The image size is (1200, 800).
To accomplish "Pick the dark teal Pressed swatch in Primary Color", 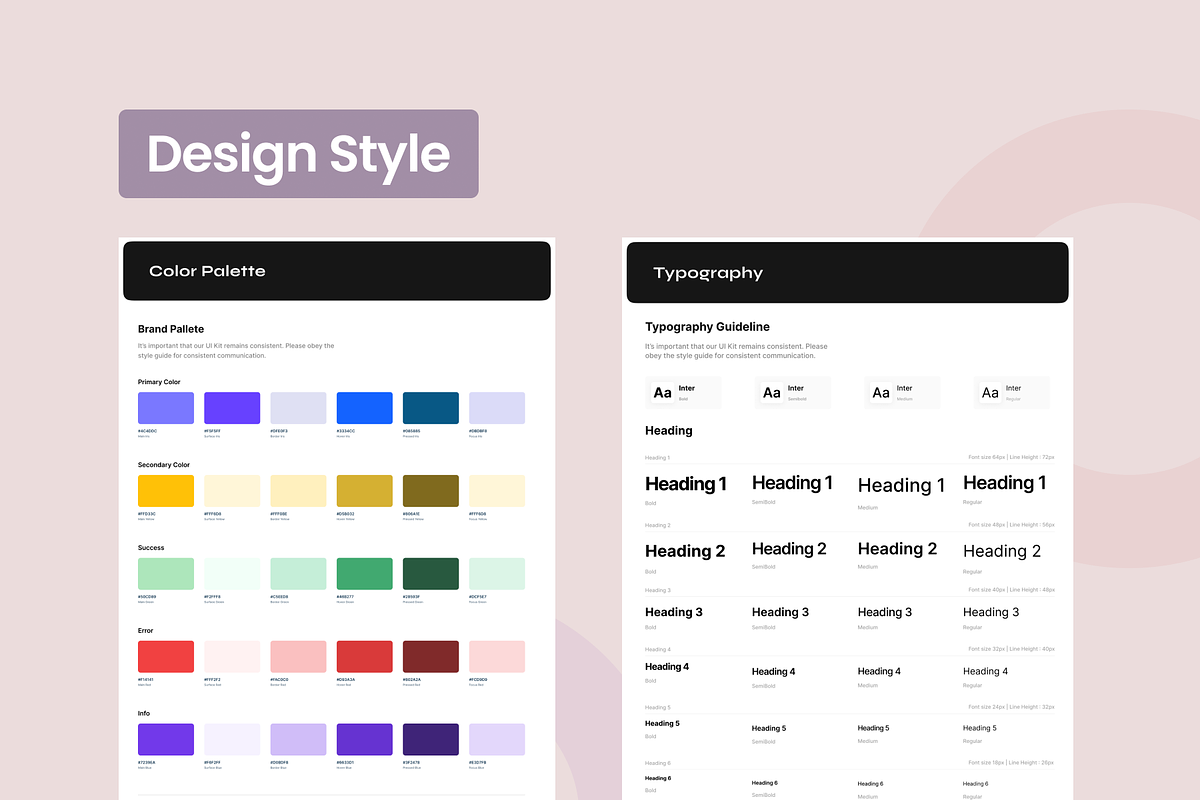I will 431,408.
